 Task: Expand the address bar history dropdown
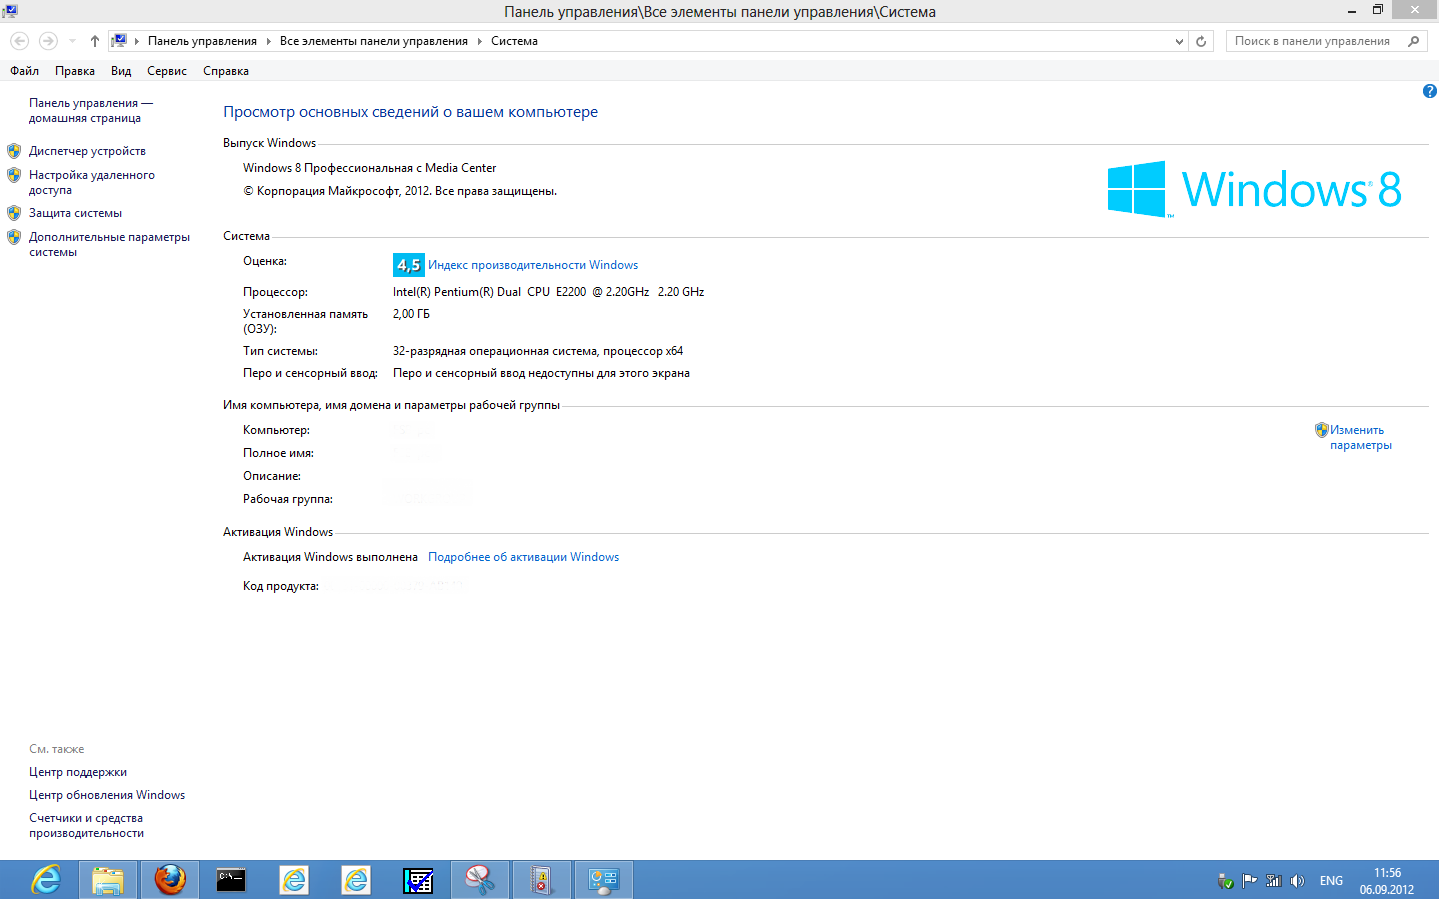pyautogui.click(x=1179, y=41)
